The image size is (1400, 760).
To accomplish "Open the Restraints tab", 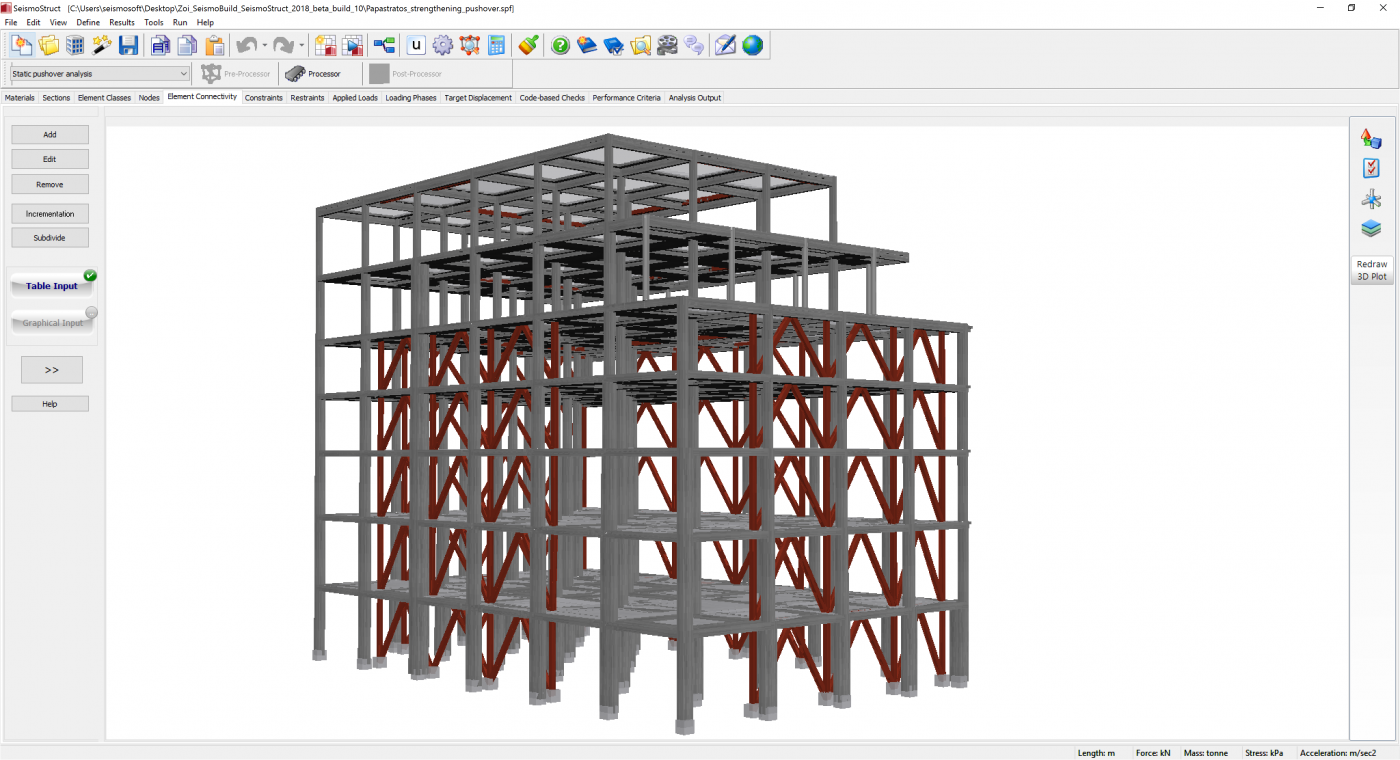I will point(308,98).
